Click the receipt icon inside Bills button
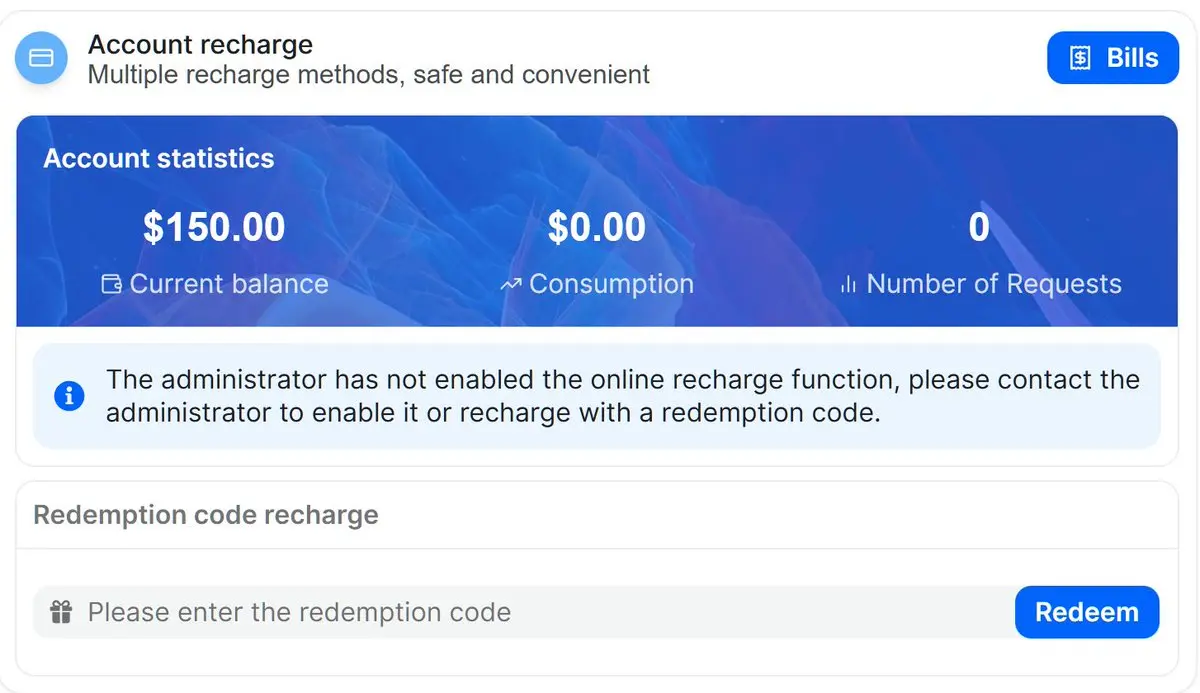Viewport: 1200px width, 693px height. tap(1080, 58)
